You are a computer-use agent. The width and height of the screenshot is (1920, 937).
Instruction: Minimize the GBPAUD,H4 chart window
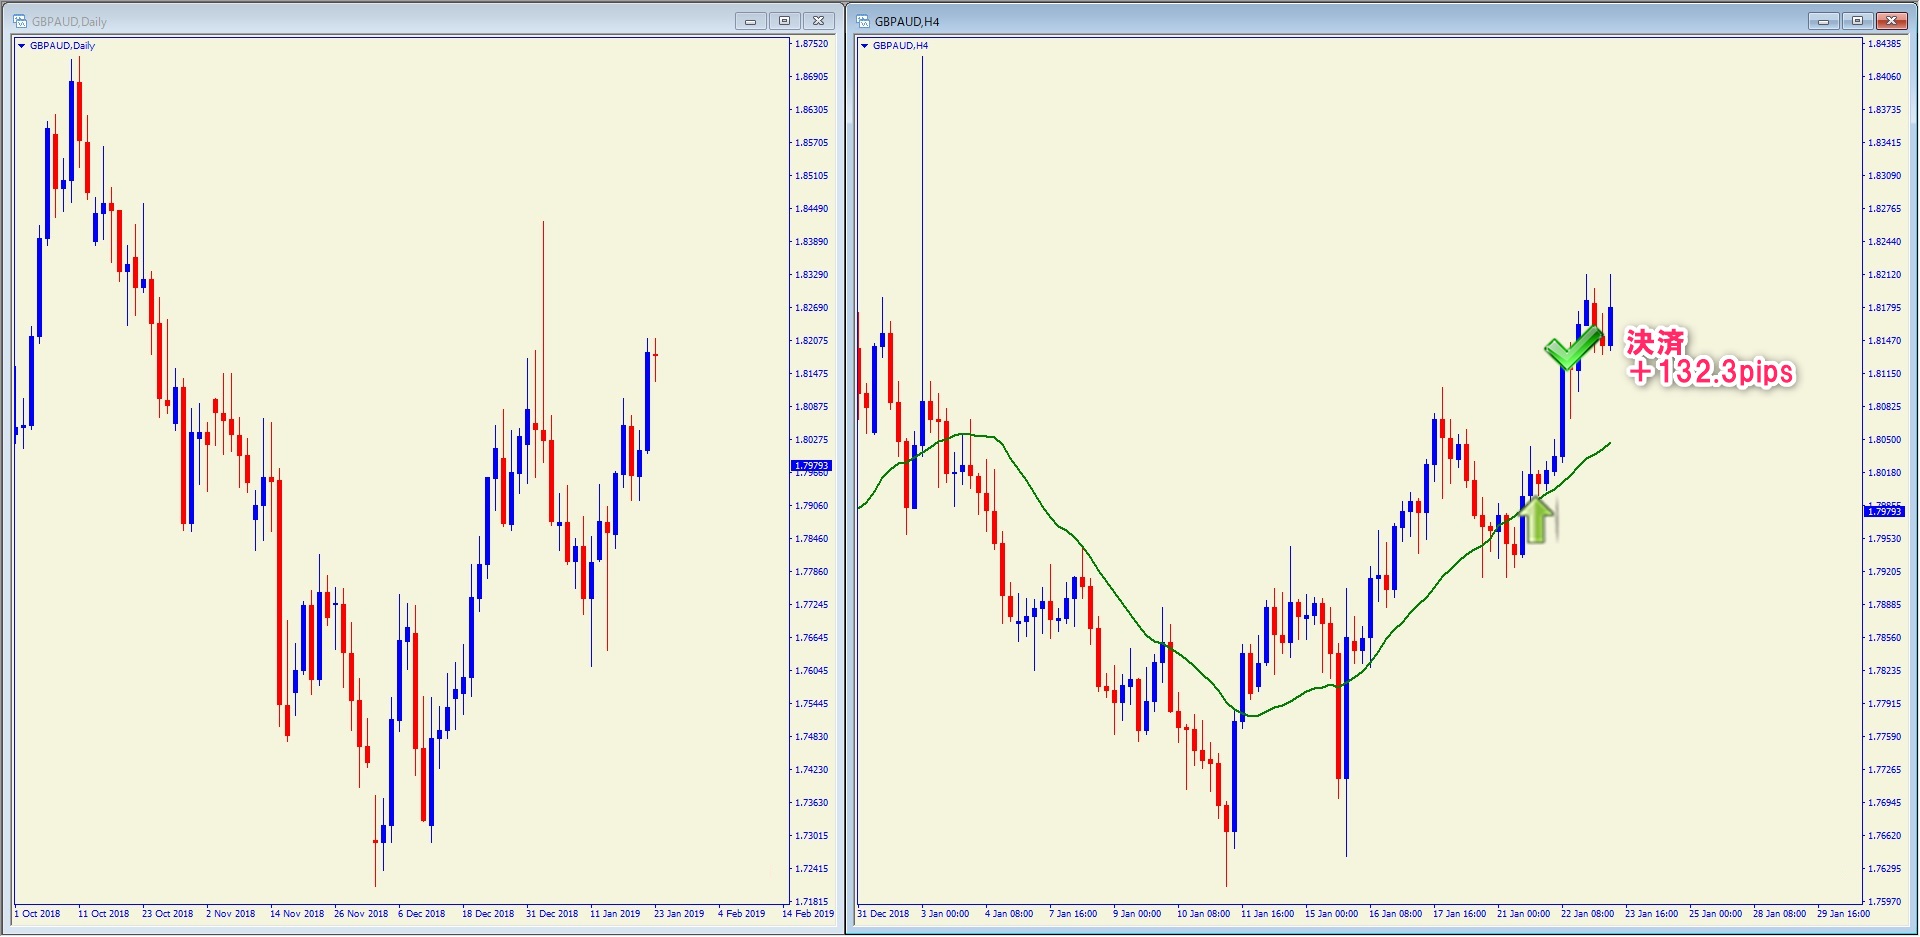pos(1824,21)
